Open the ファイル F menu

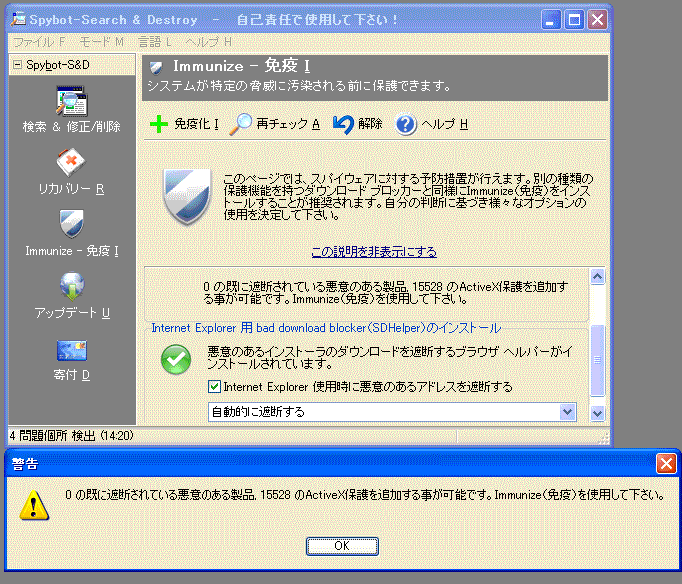point(39,42)
